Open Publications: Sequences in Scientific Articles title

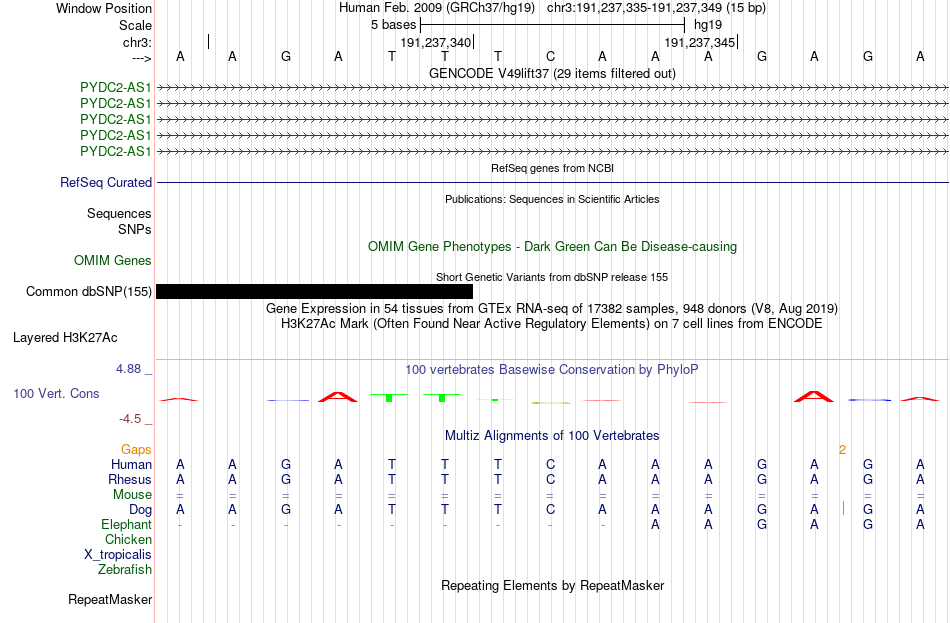tap(552, 199)
